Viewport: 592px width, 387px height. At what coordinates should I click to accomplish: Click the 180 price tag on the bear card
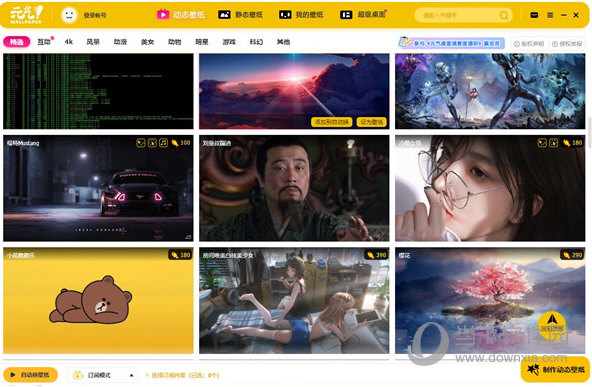coord(180,255)
